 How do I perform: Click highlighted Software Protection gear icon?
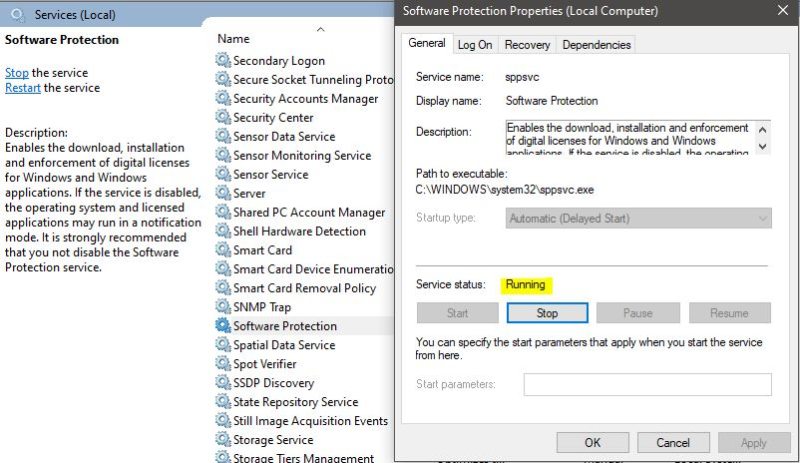click(223, 325)
